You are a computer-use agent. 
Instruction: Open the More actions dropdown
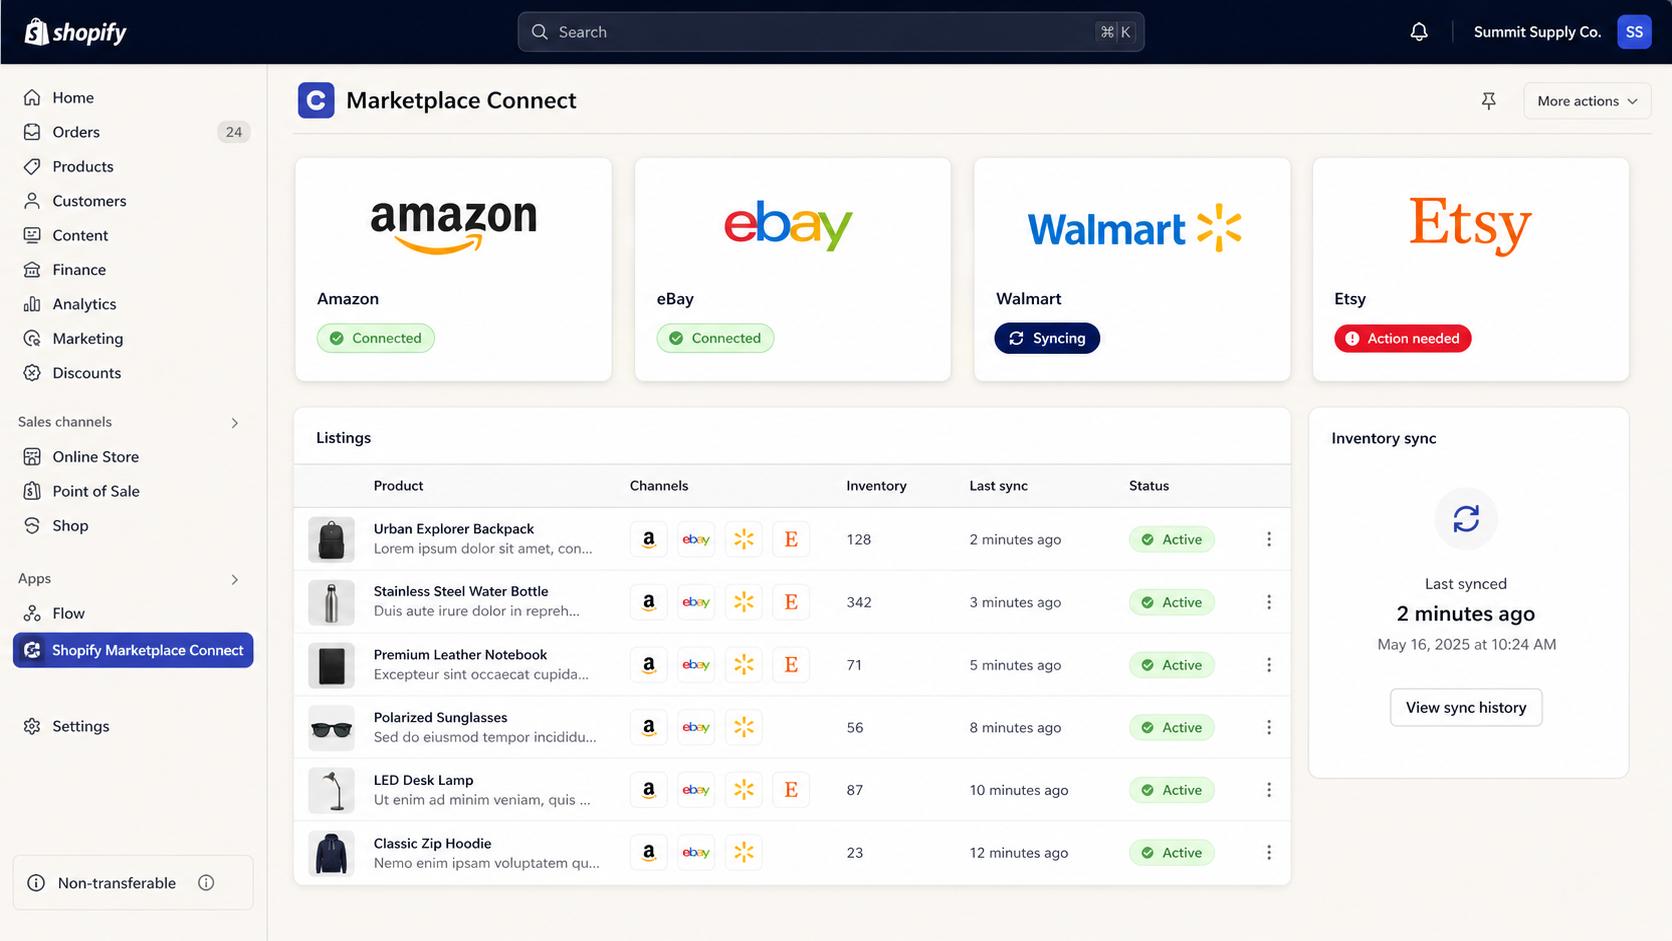(1587, 101)
